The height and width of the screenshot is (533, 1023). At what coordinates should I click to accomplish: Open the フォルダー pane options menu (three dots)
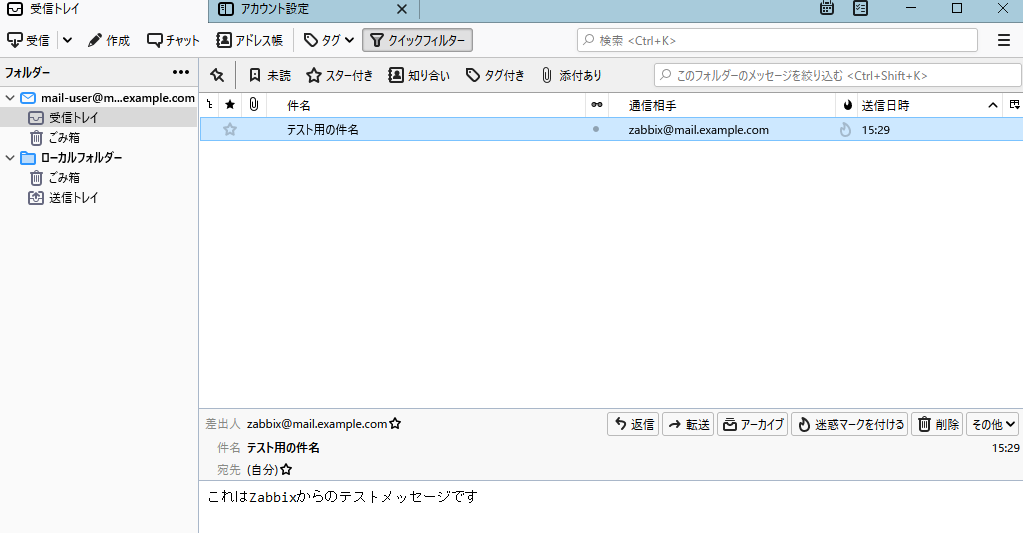(181, 72)
